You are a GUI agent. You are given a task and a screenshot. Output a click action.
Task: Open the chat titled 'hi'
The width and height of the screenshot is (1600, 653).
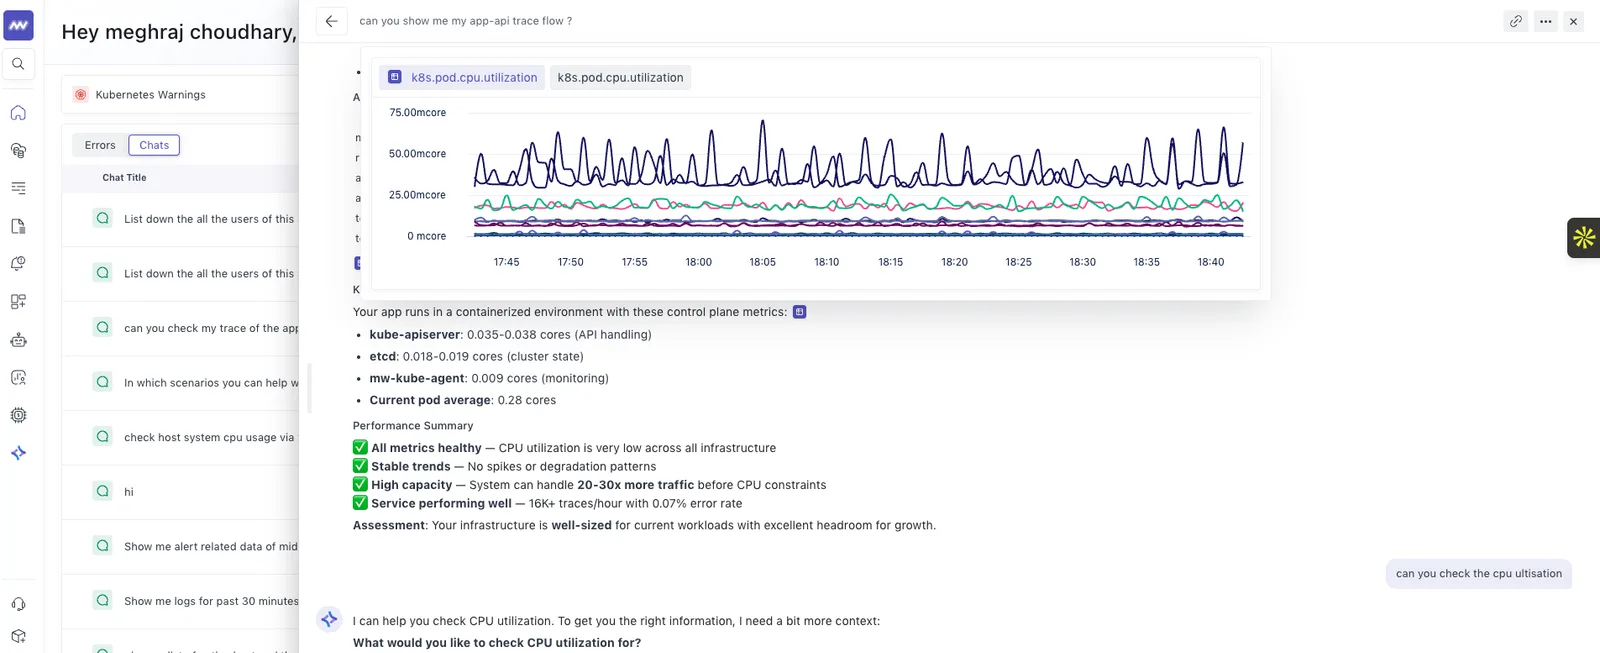180,491
